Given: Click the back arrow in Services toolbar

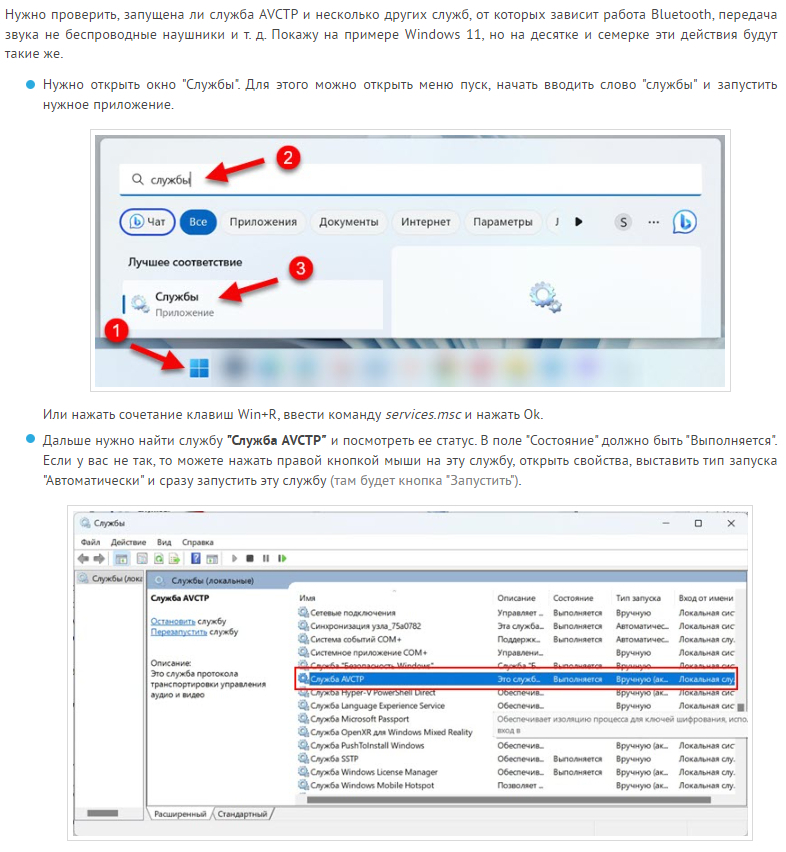Looking at the screenshot, I should tap(84, 558).
